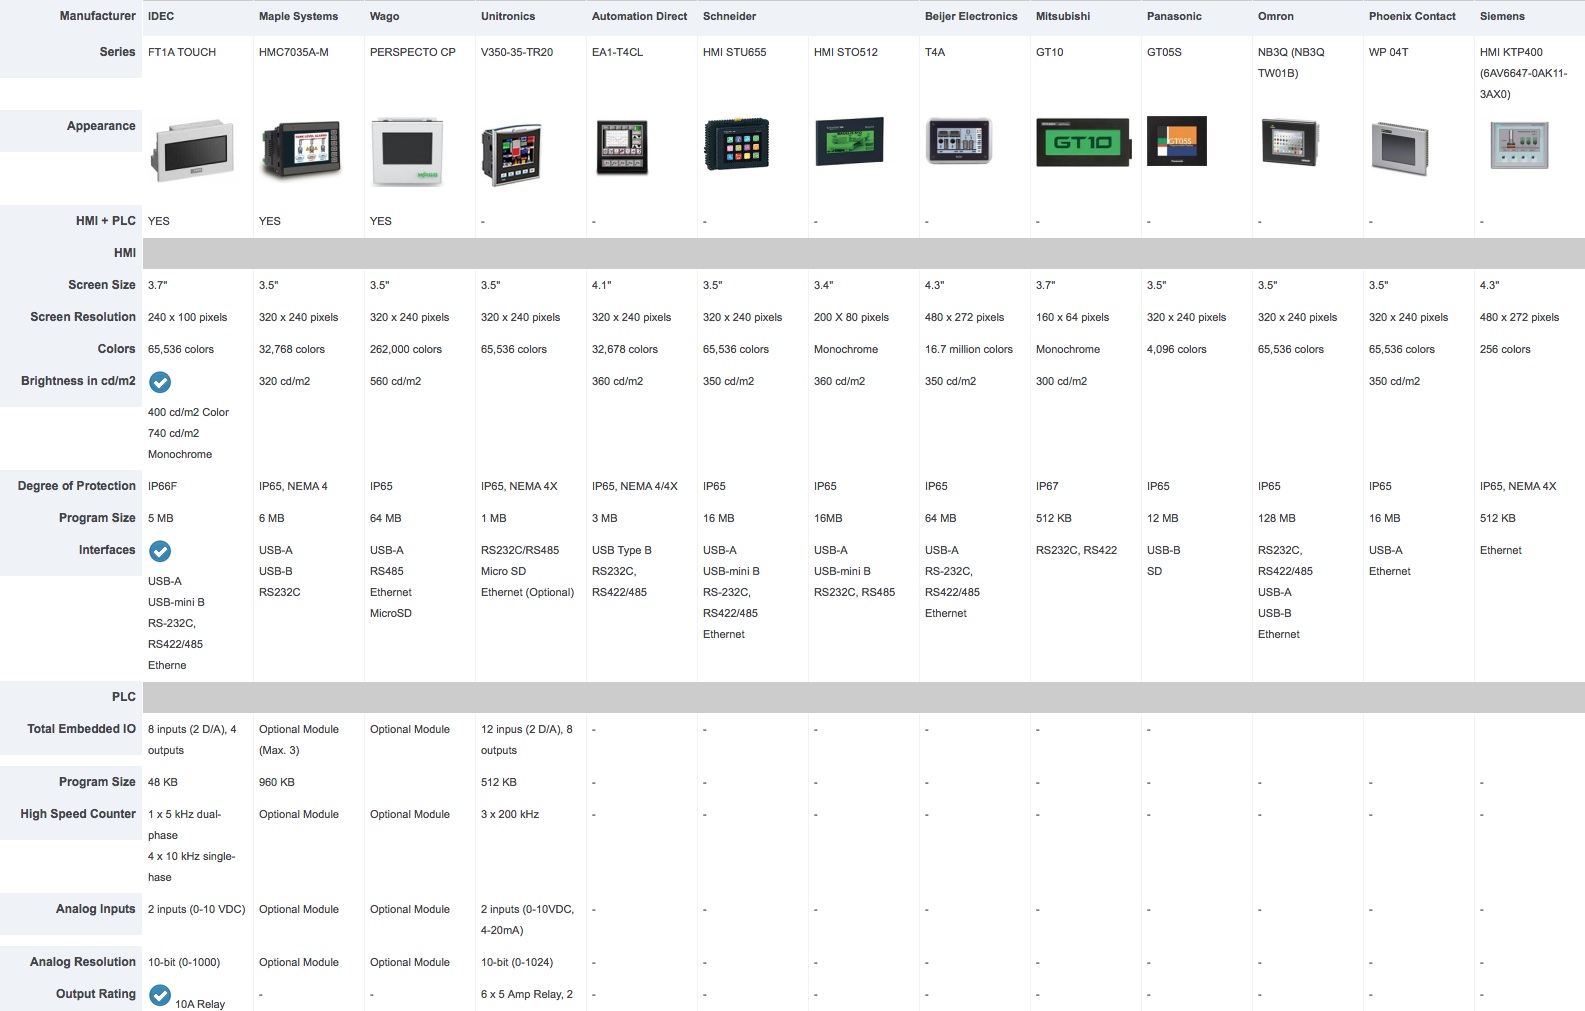The width and height of the screenshot is (1585, 1011).
Task: Open the Automation Direct EA1-T4CL product image
Action: pyautogui.click(x=622, y=147)
